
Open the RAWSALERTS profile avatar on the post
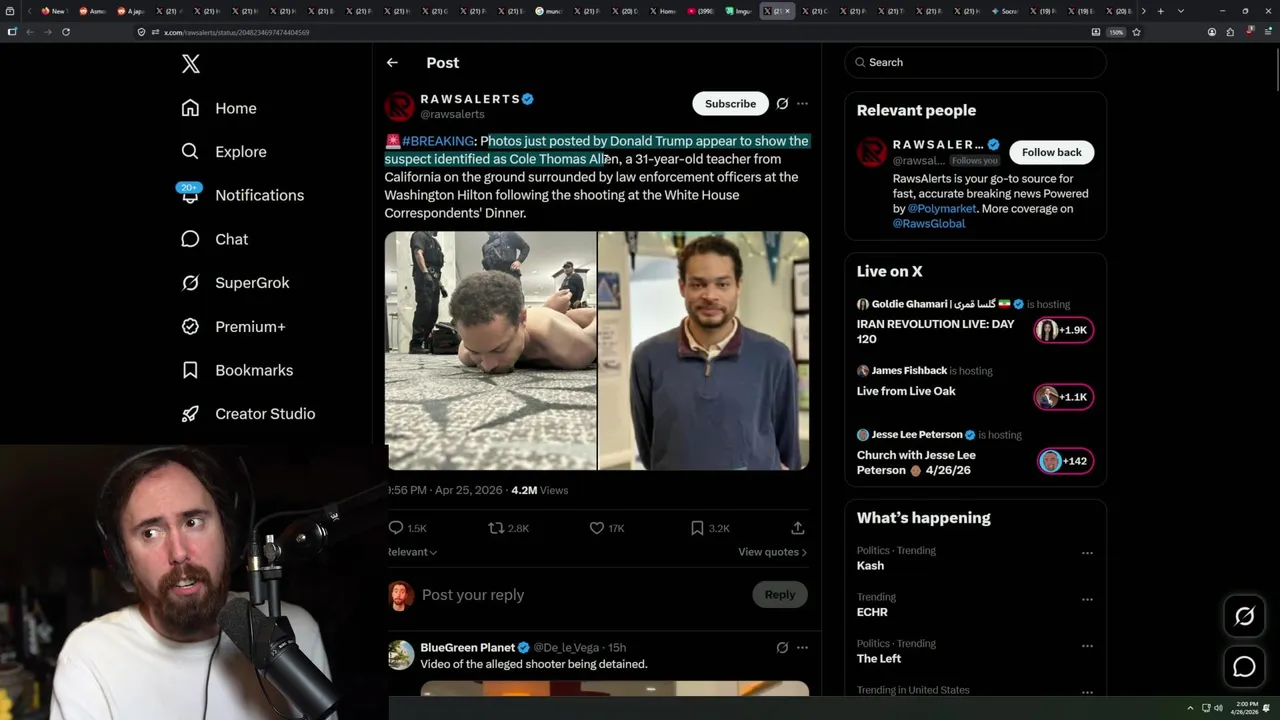tap(399, 106)
